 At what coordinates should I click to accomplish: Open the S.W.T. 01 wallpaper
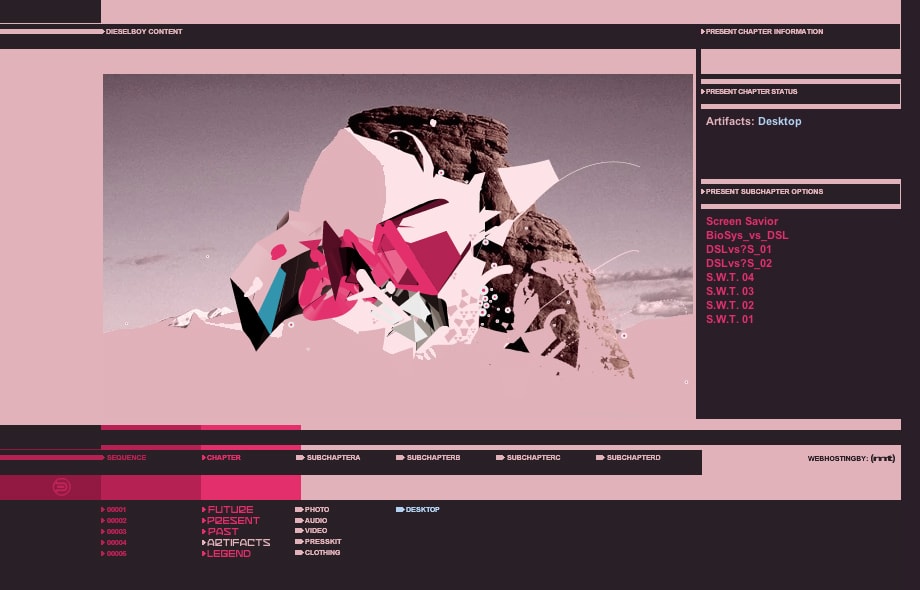click(730, 320)
